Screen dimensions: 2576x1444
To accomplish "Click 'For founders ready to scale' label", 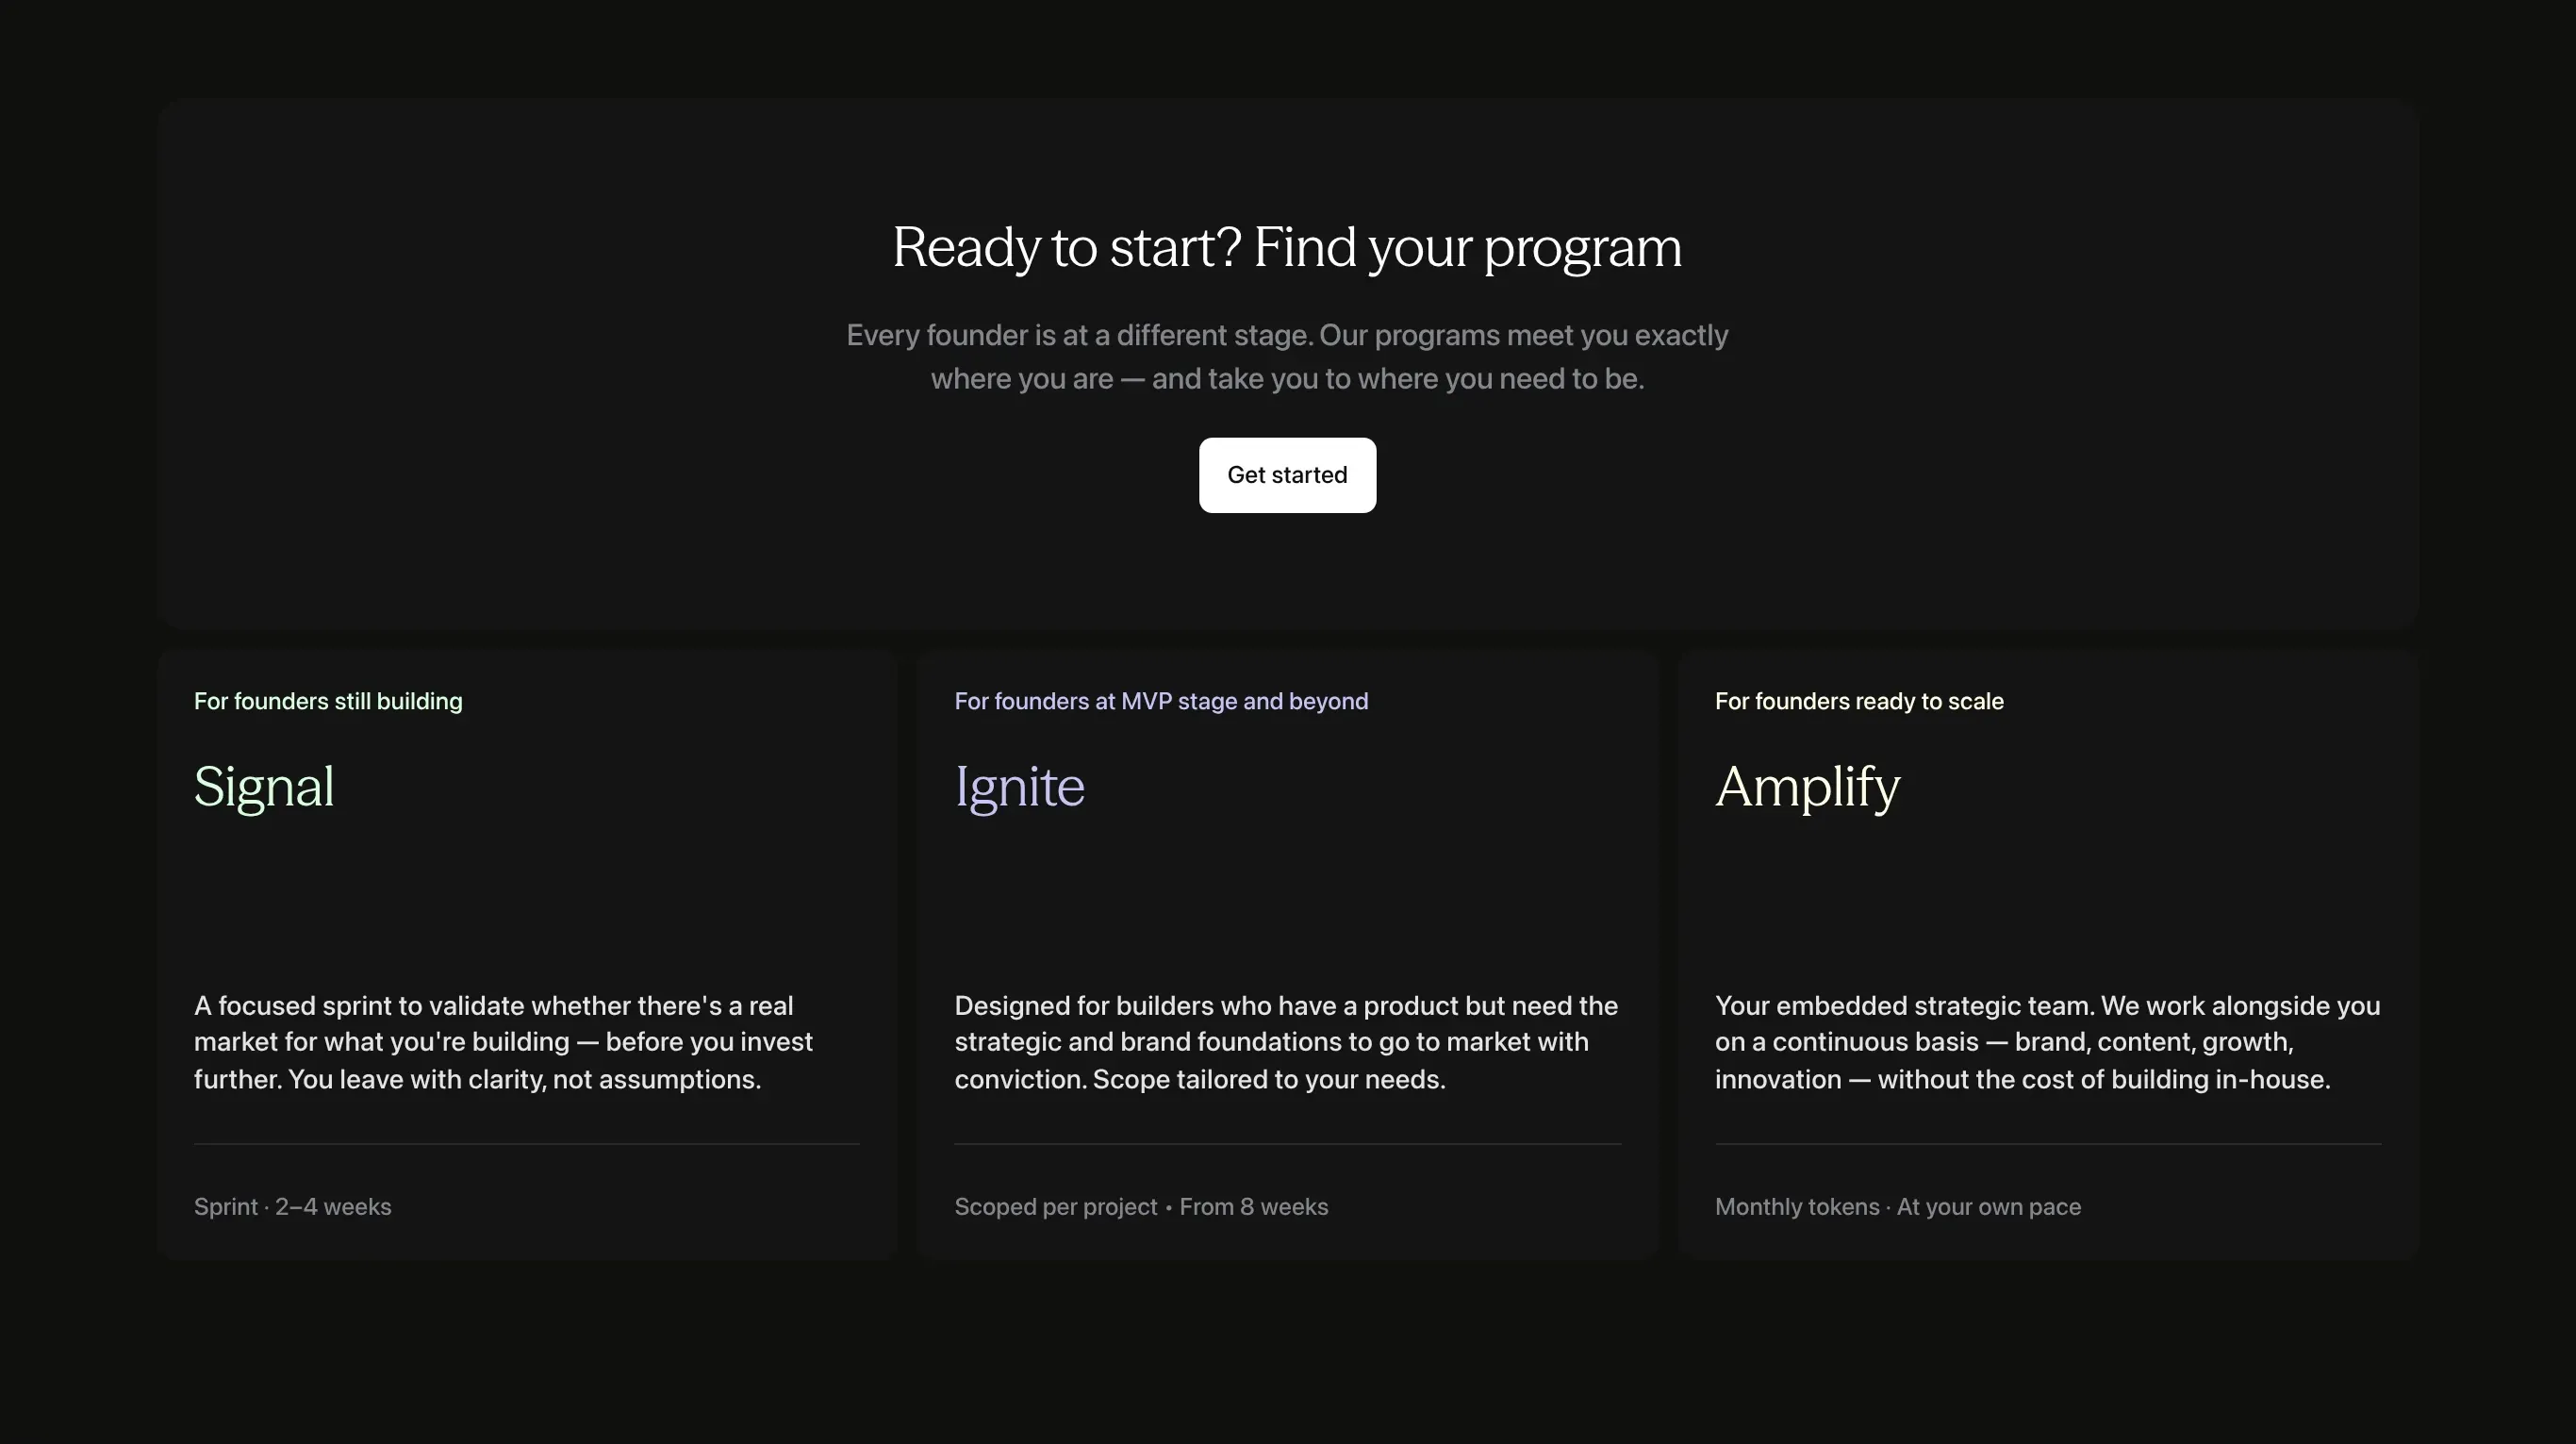I will pyautogui.click(x=1859, y=701).
